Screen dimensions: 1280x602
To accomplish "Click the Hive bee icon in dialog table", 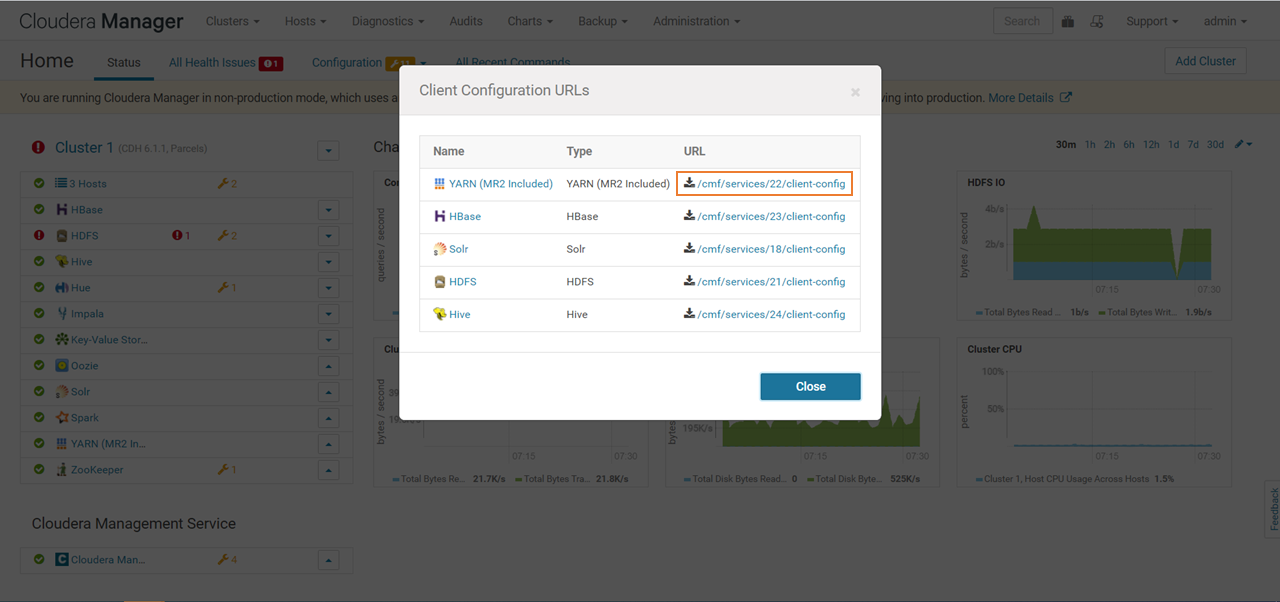I will pos(439,314).
